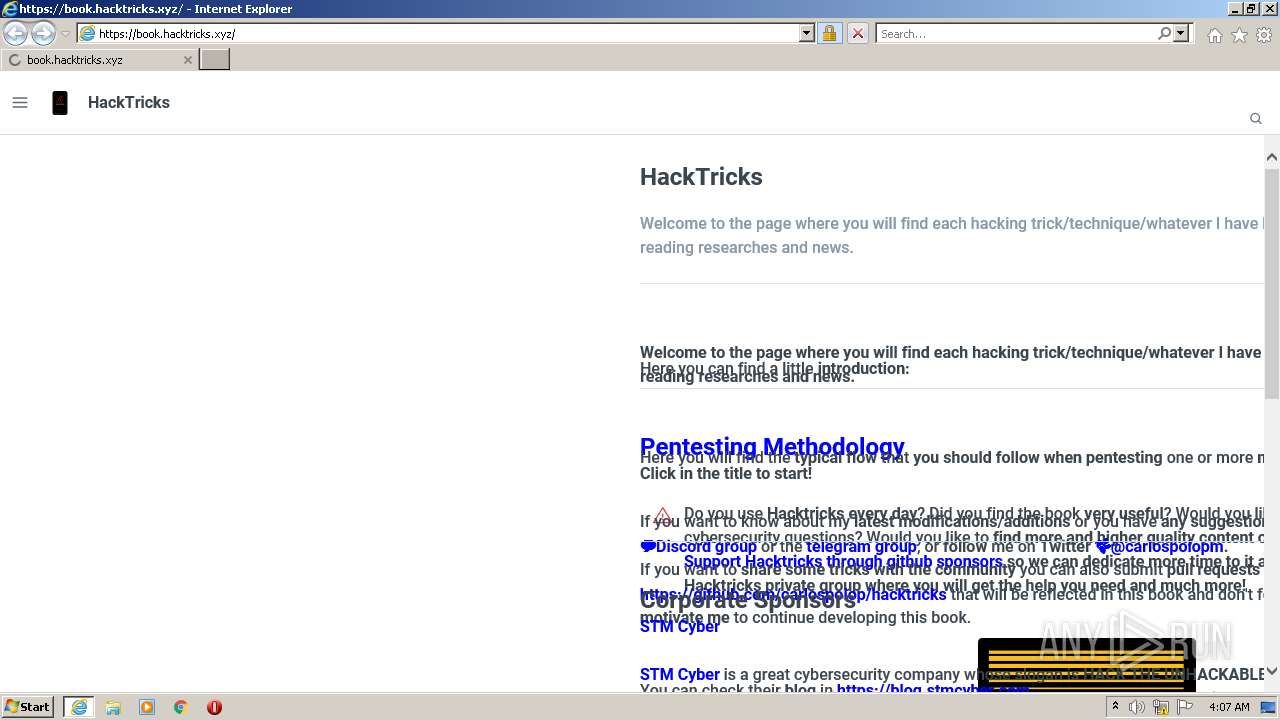The image size is (1280, 720).
Task: Click the vertical scrollbar thumb
Action: 1272,285
